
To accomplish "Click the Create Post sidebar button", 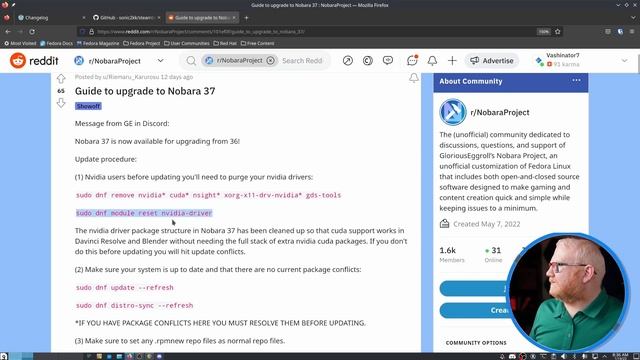I will [x=474, y=310].
